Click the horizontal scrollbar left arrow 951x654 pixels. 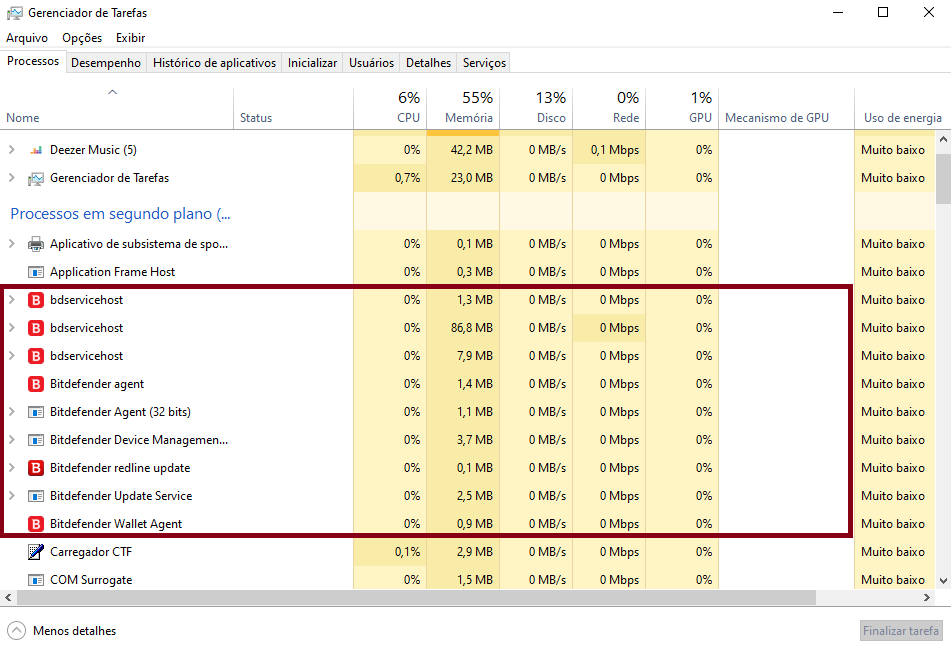pyautogui.click(x=8, y=598)
